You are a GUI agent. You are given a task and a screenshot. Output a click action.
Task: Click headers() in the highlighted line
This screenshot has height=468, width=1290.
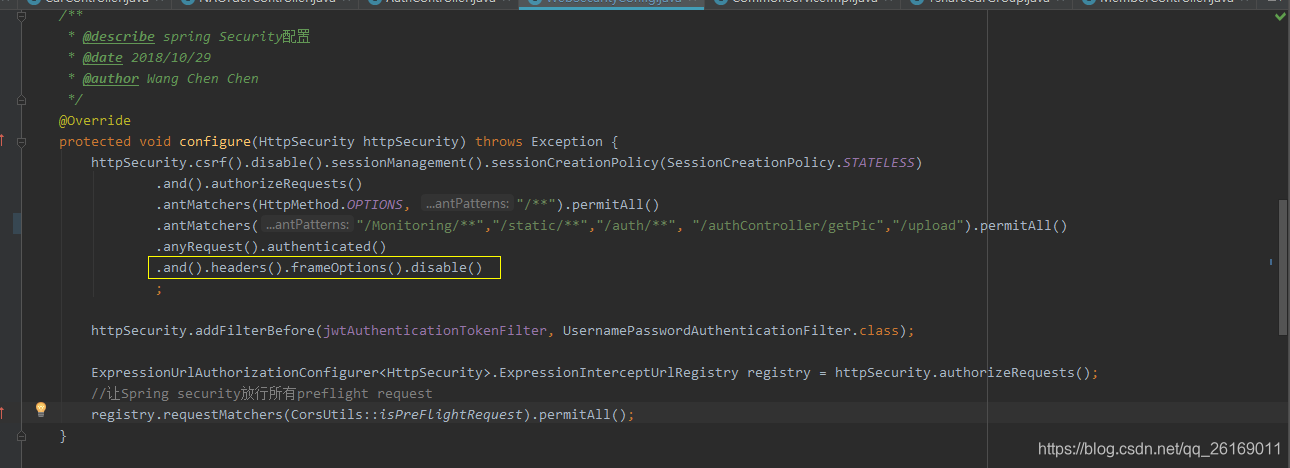[247, 267]
